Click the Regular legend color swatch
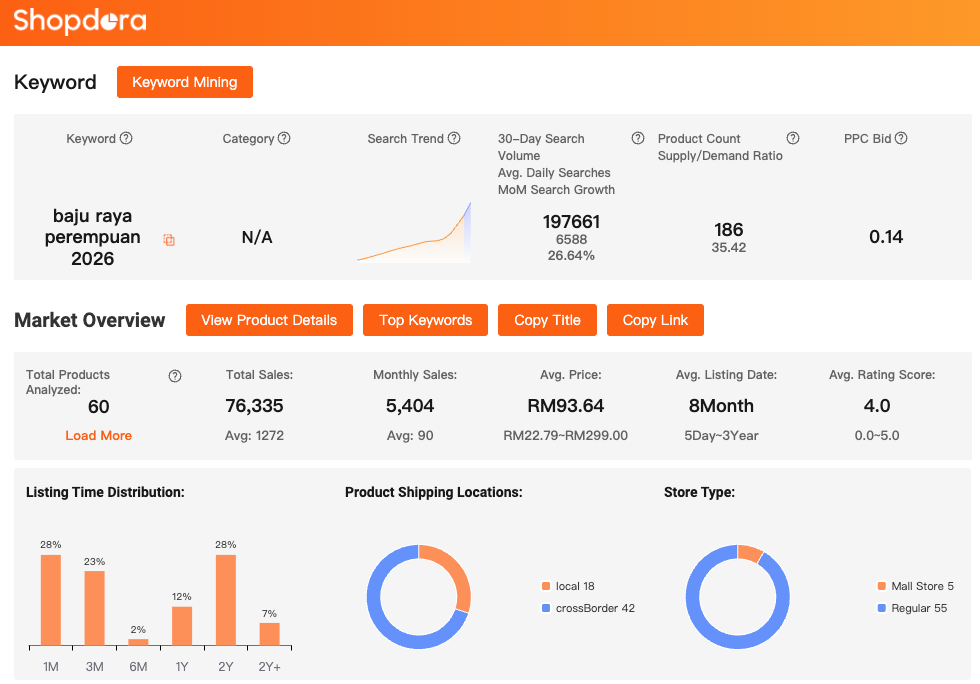This screenshot has height=684, width=980. pos(881,608)
